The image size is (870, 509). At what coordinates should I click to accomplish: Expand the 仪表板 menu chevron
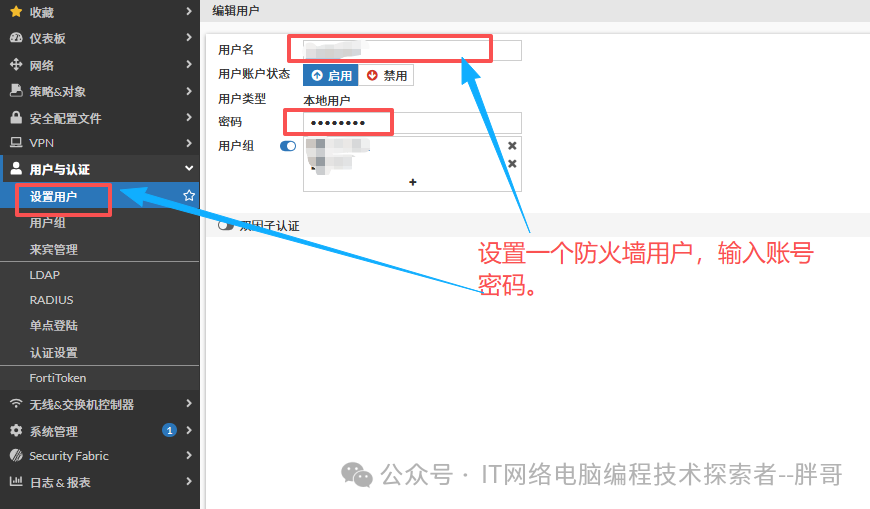pos(189,37)
